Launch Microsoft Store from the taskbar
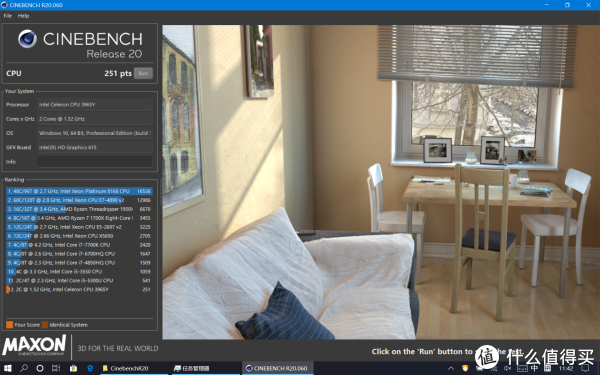 pyautogui.click(x=73, y=368)
